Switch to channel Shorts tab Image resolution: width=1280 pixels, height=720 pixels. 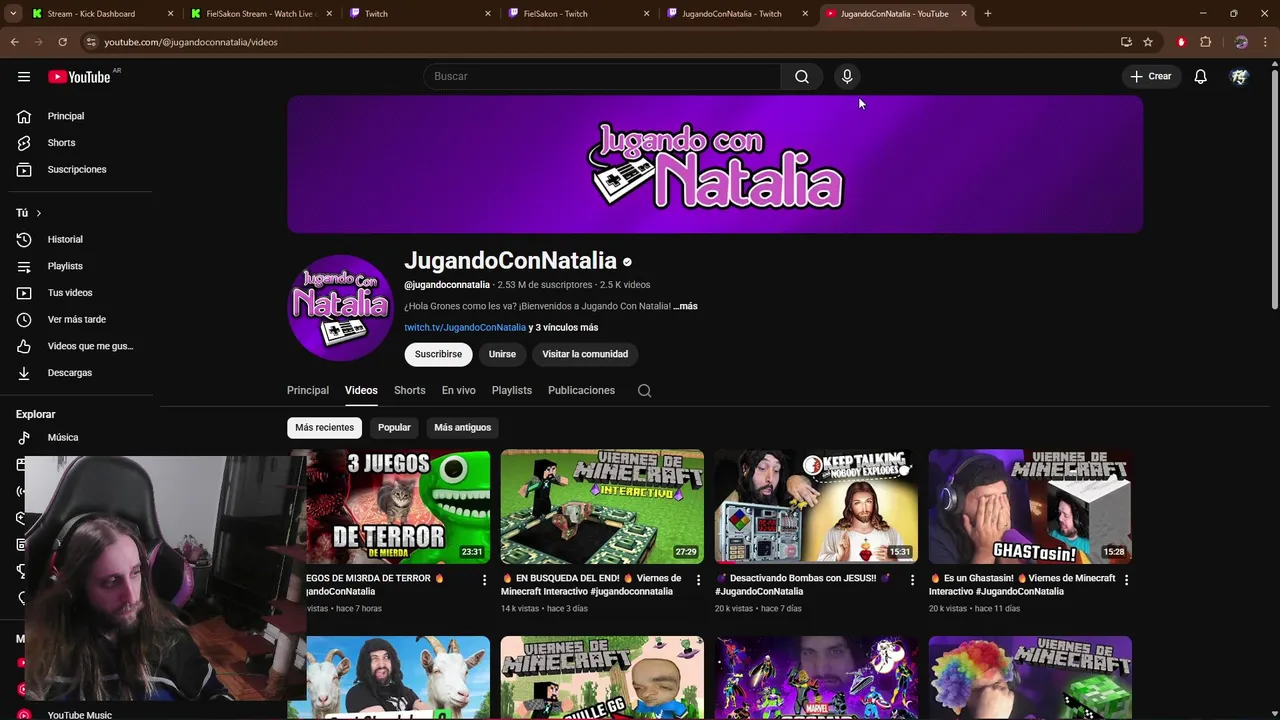pos(409,390)
